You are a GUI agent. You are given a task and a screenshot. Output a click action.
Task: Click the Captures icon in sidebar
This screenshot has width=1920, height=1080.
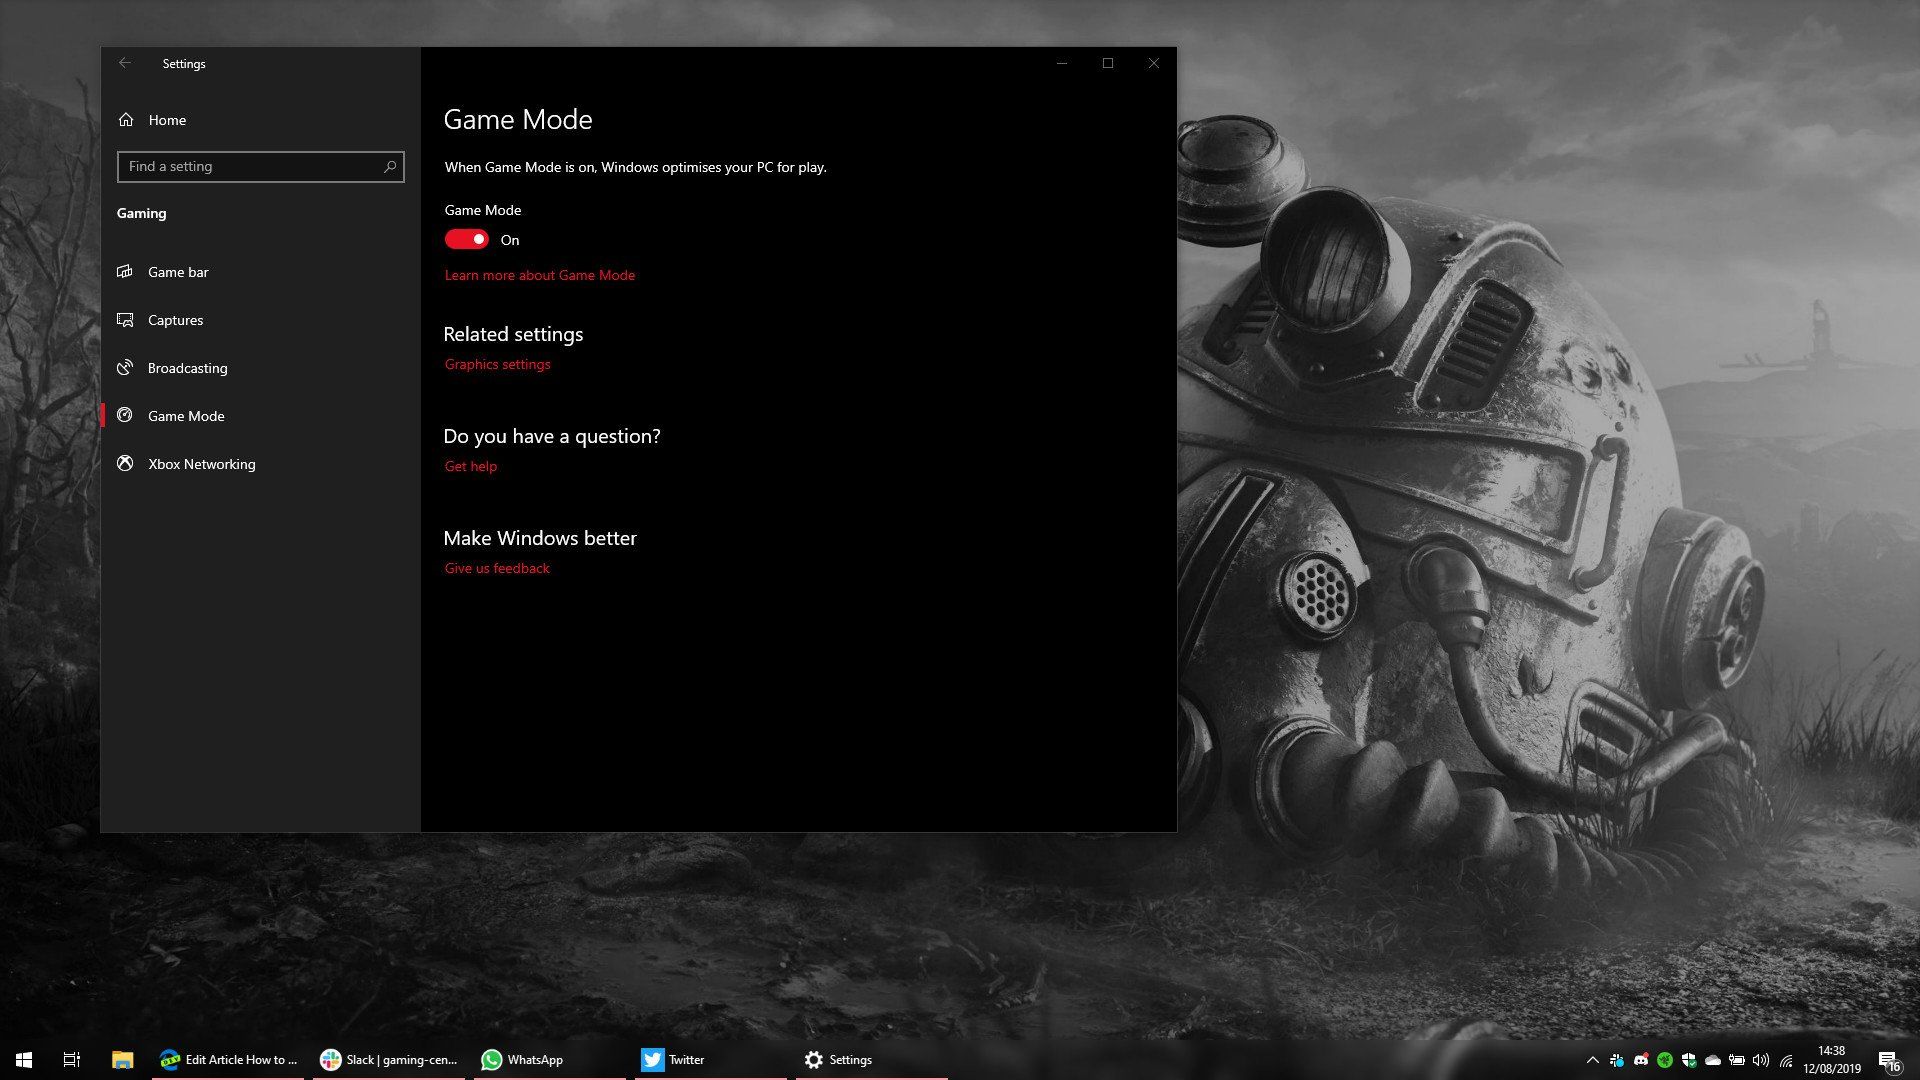click(x=124, y=319)
